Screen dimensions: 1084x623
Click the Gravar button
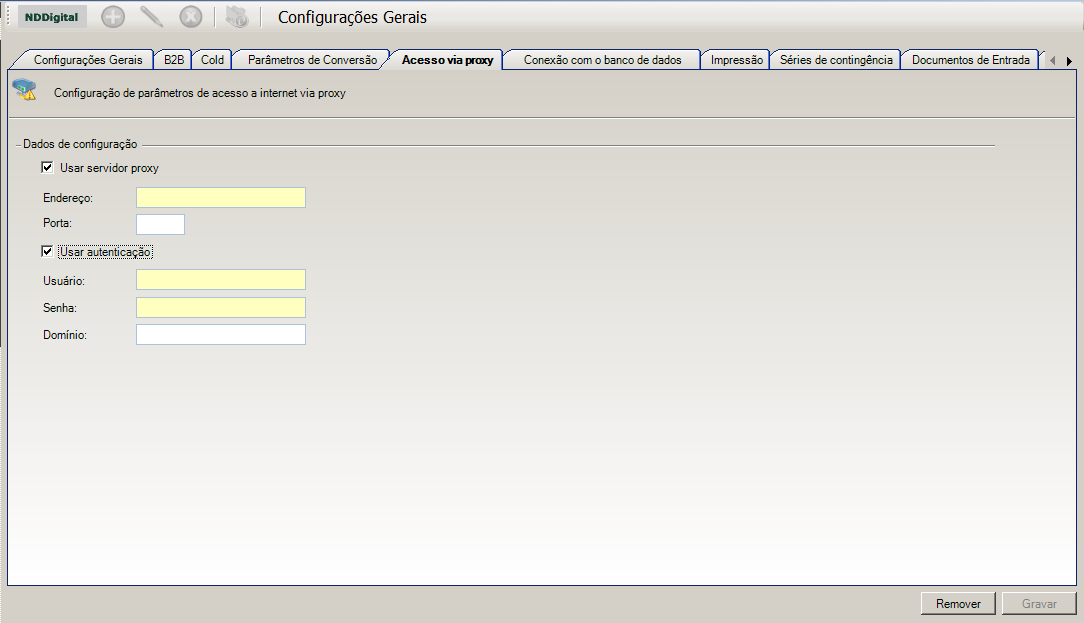click(x=1039, y=604)
